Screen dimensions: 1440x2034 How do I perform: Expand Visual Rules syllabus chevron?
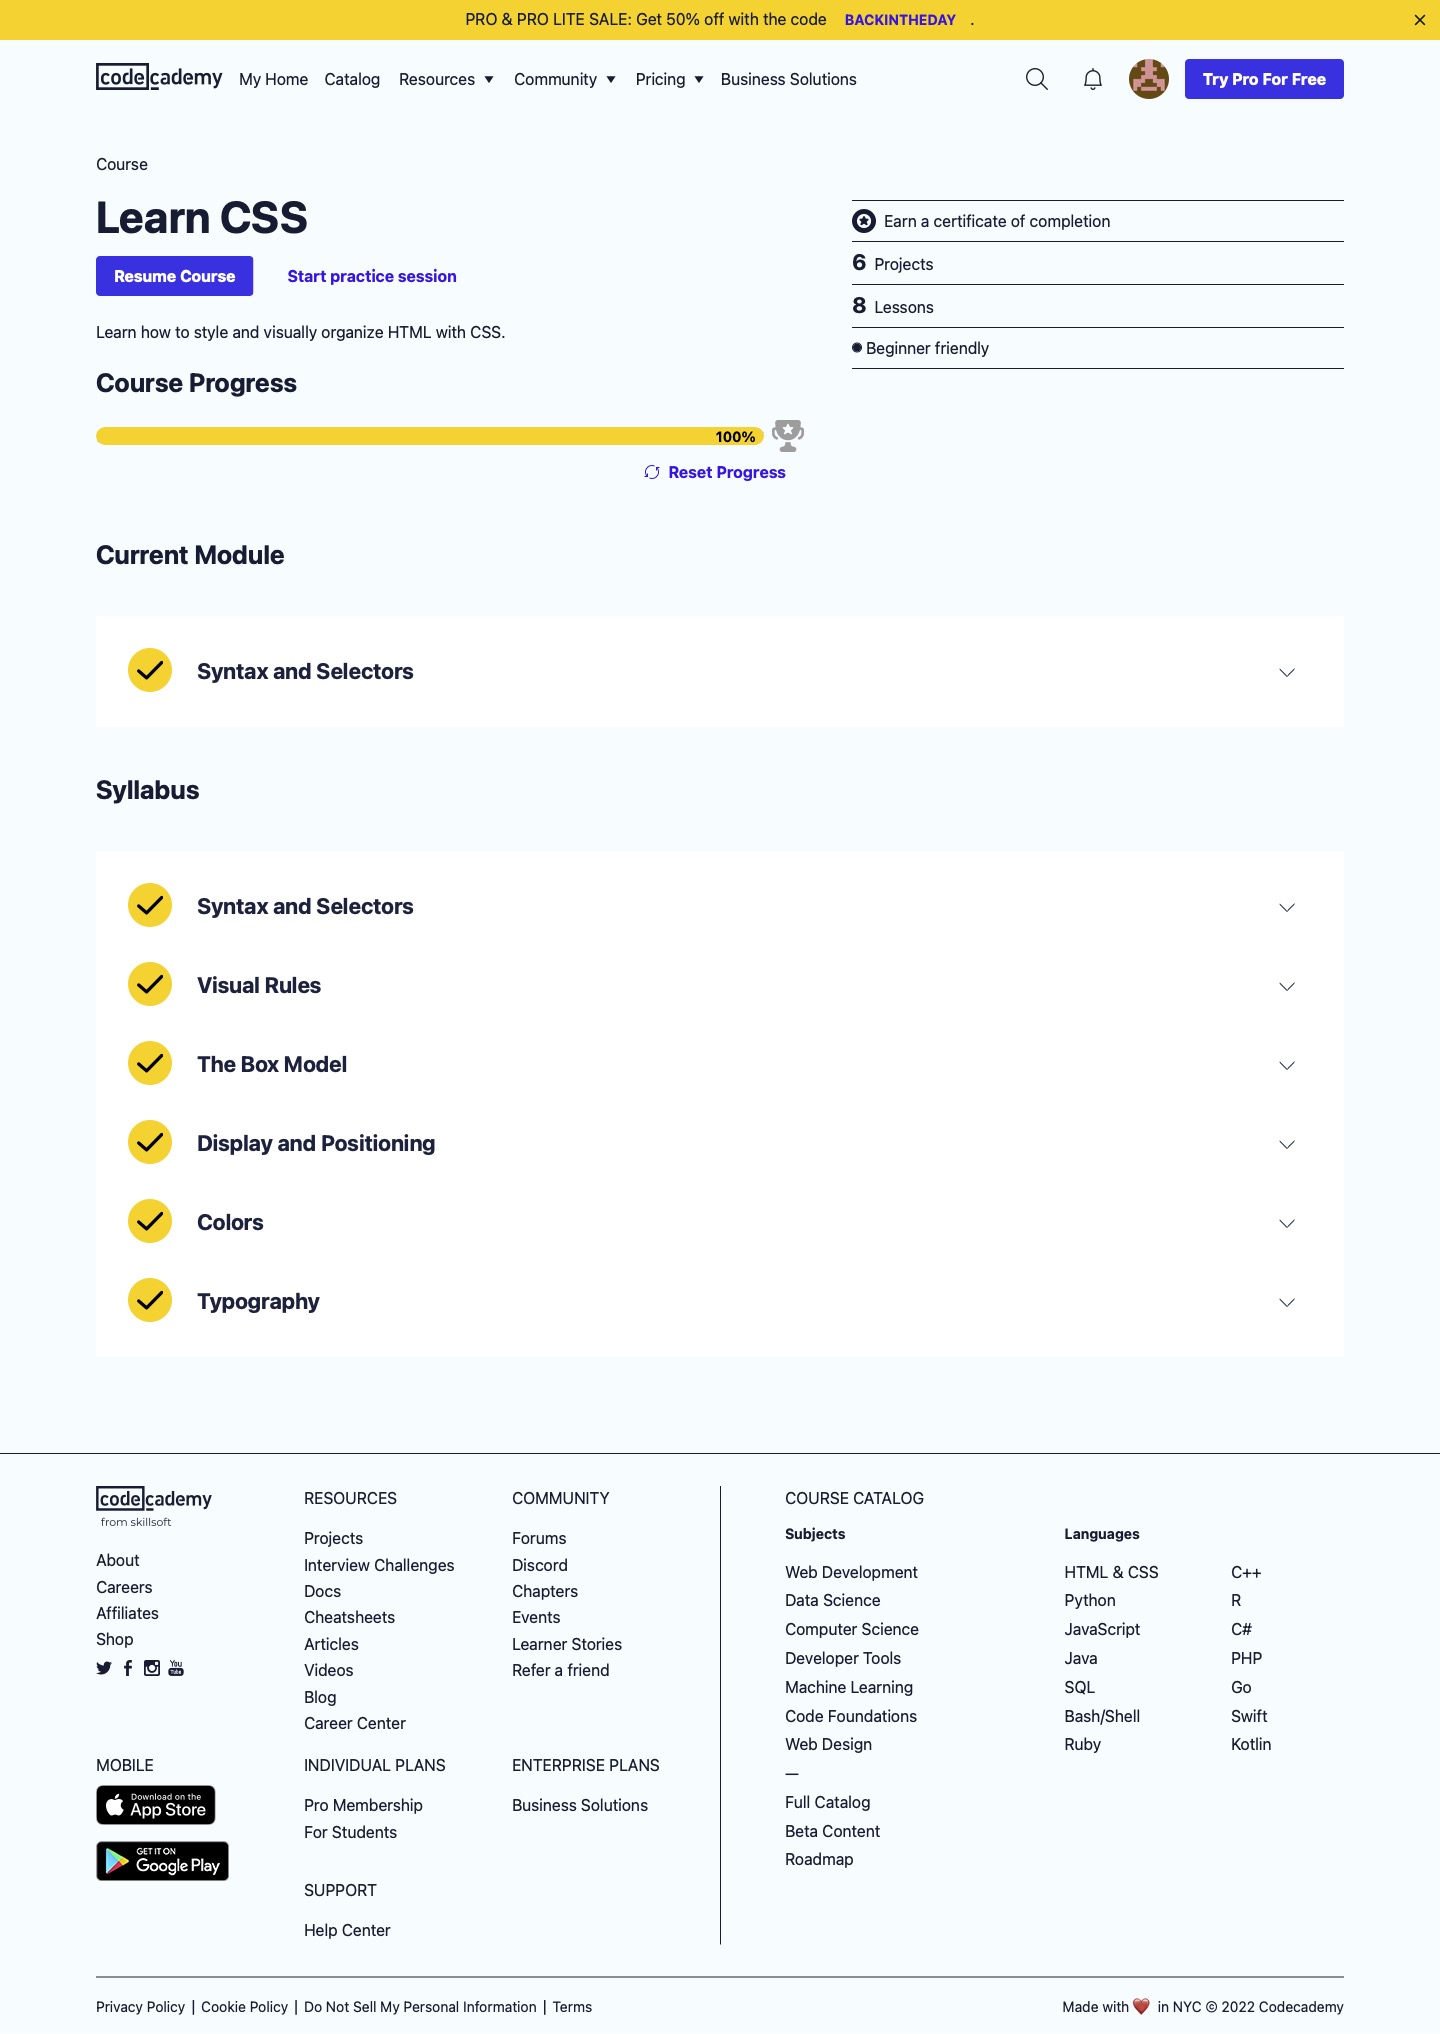click(1287, 986)
